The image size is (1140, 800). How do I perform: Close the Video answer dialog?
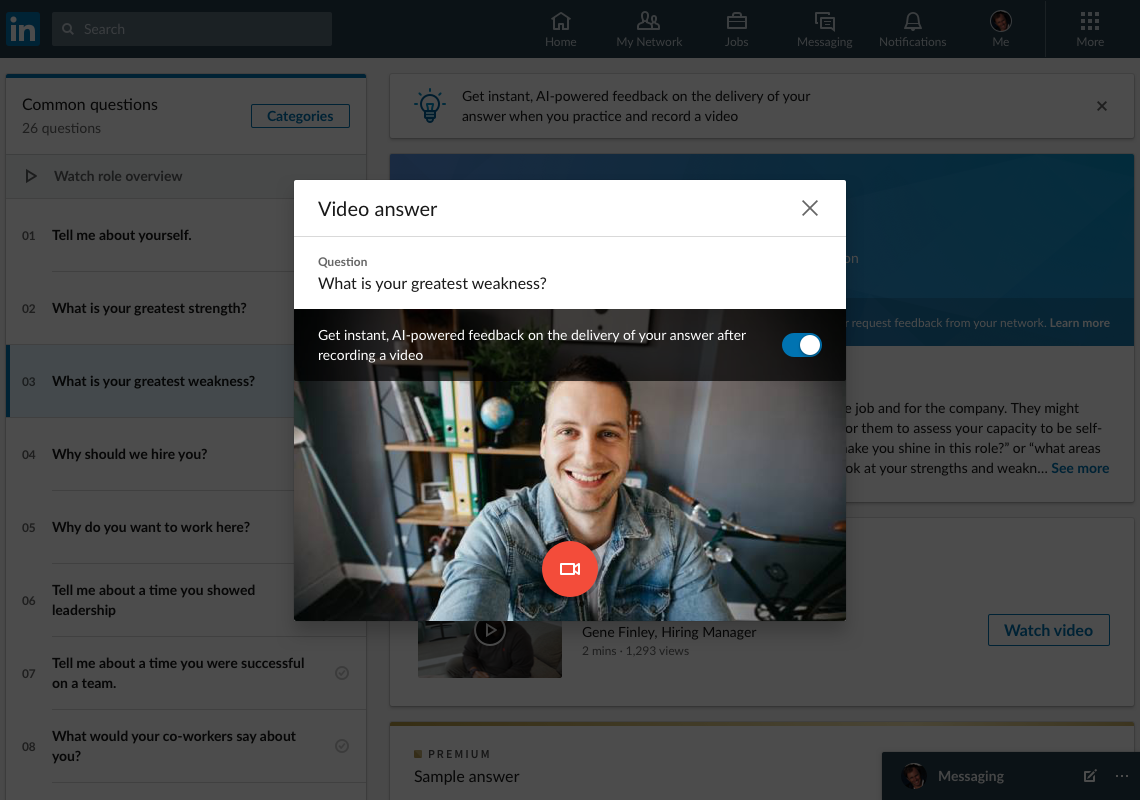tap(810, 208)
